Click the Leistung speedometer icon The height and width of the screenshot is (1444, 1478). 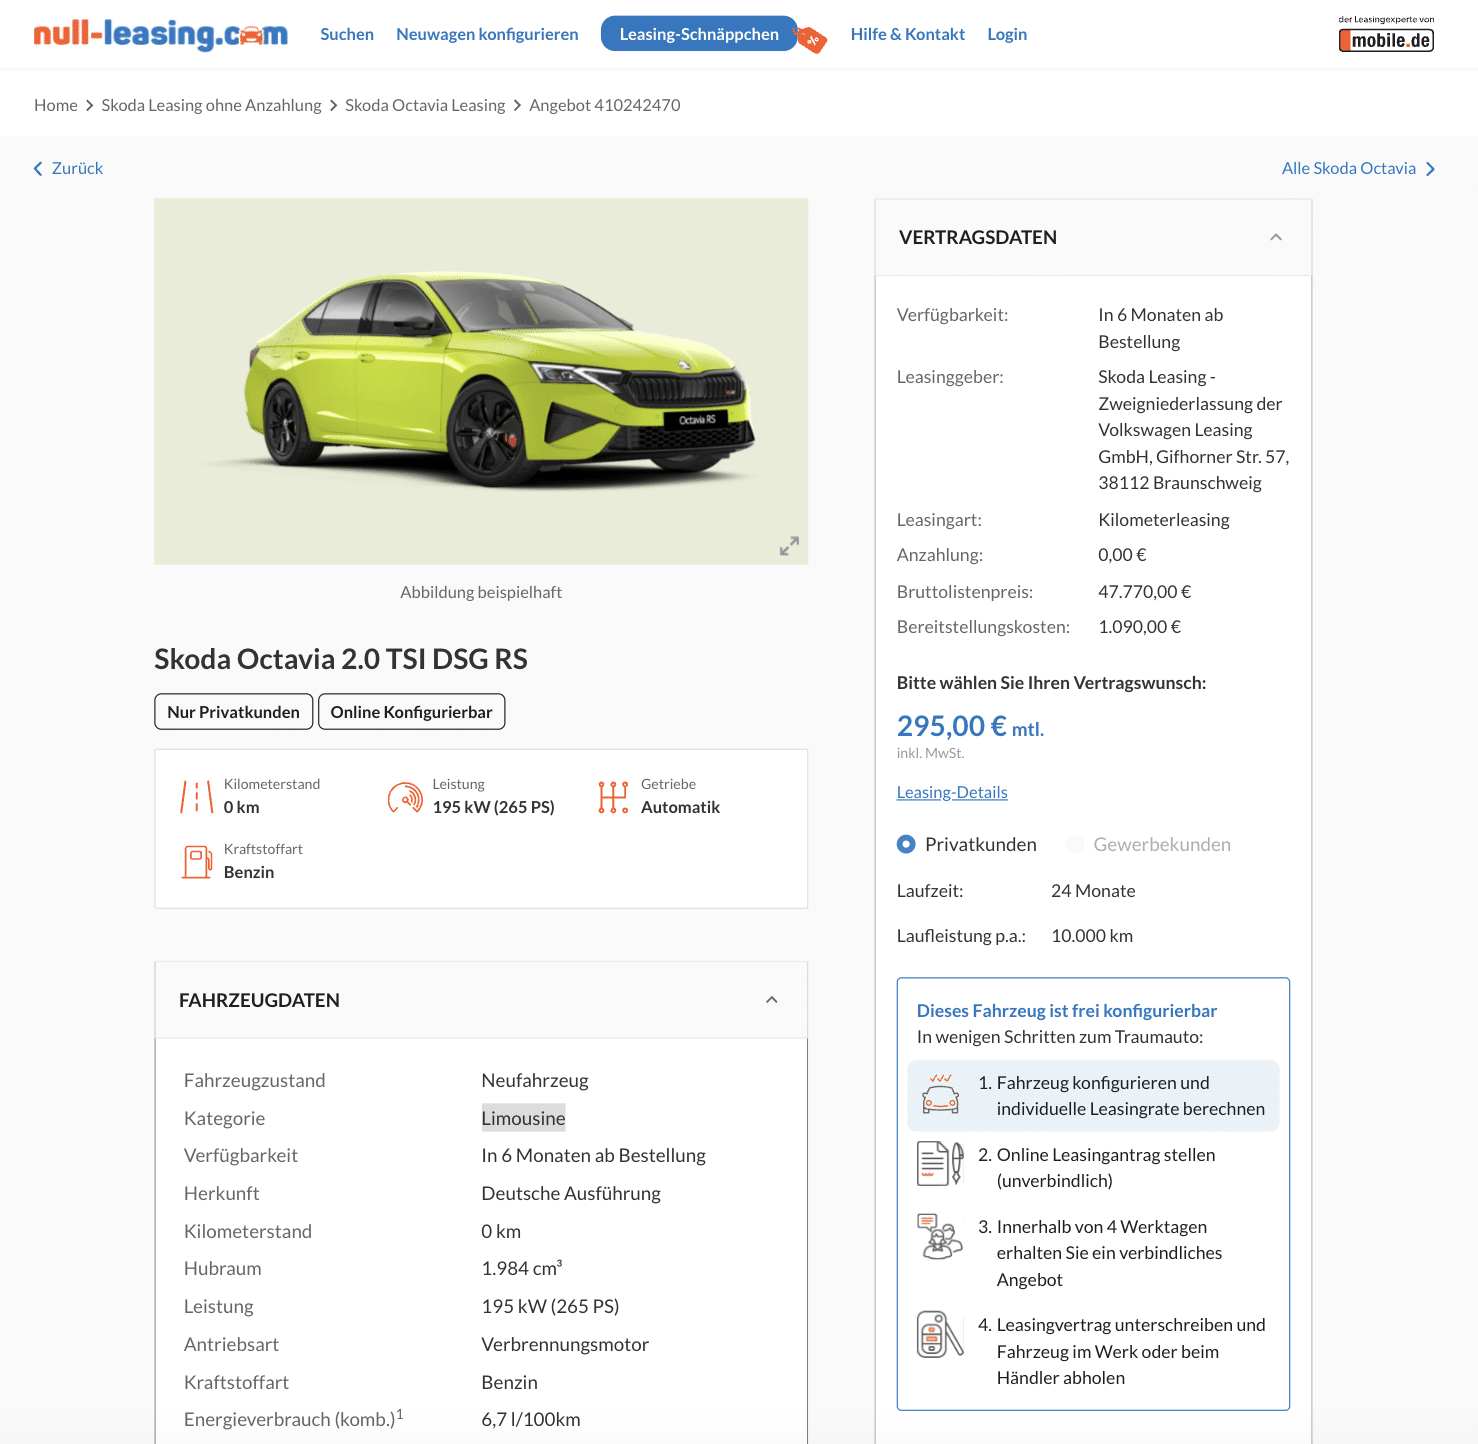[405, 797]
